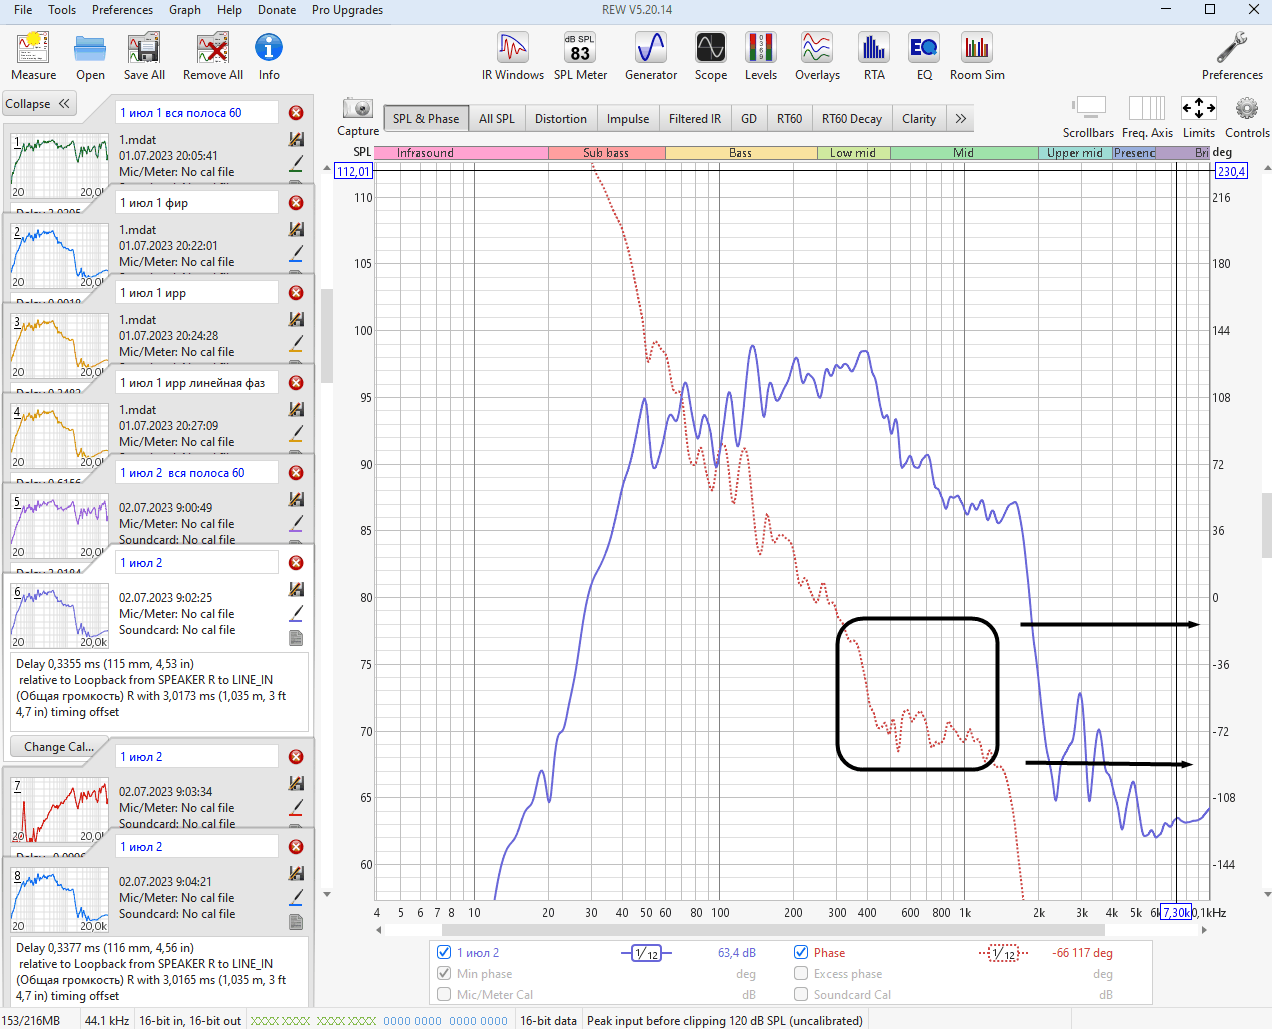Open the Graph menu
The height and width of the screenshot is (1029, 1272).
click(185, 10)
